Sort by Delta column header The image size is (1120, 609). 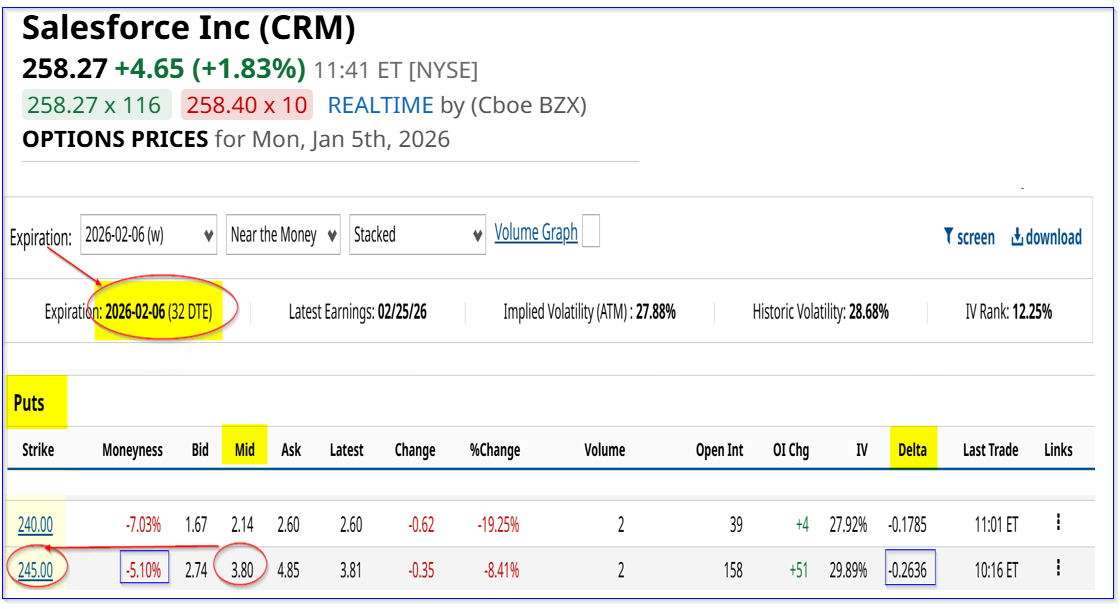(x=911, y=450)
